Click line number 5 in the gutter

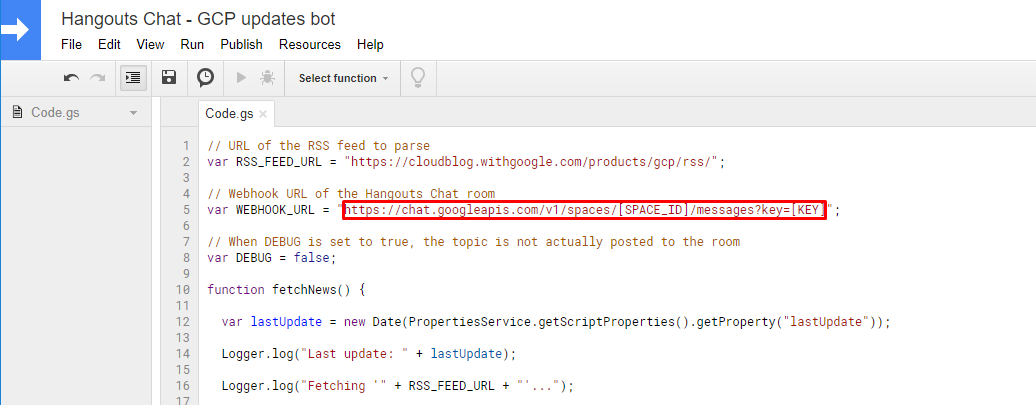click(186, 211)
